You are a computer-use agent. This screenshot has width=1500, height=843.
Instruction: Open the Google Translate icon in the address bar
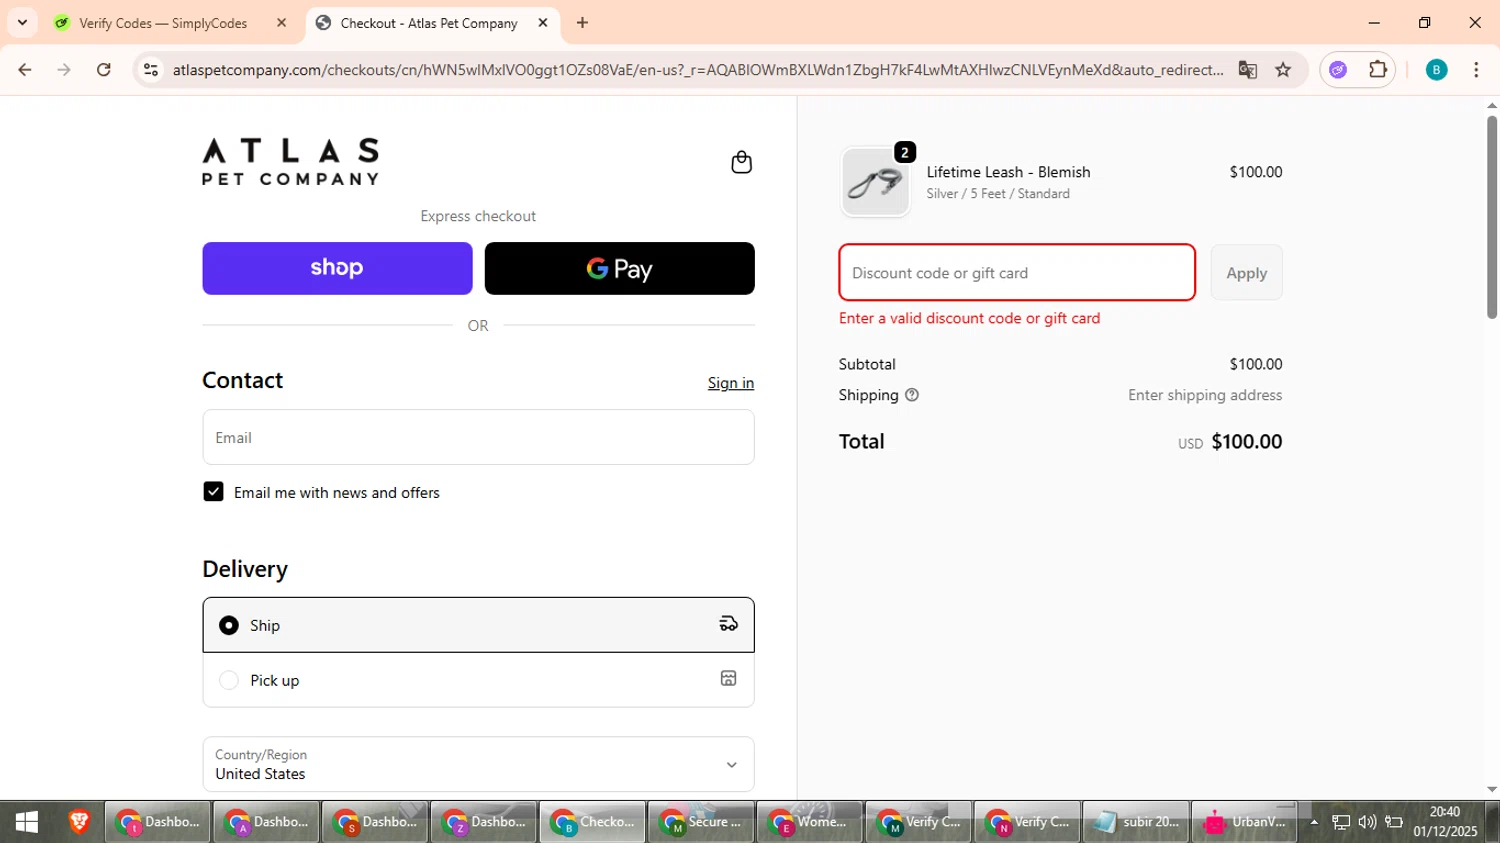[1247, 69]
